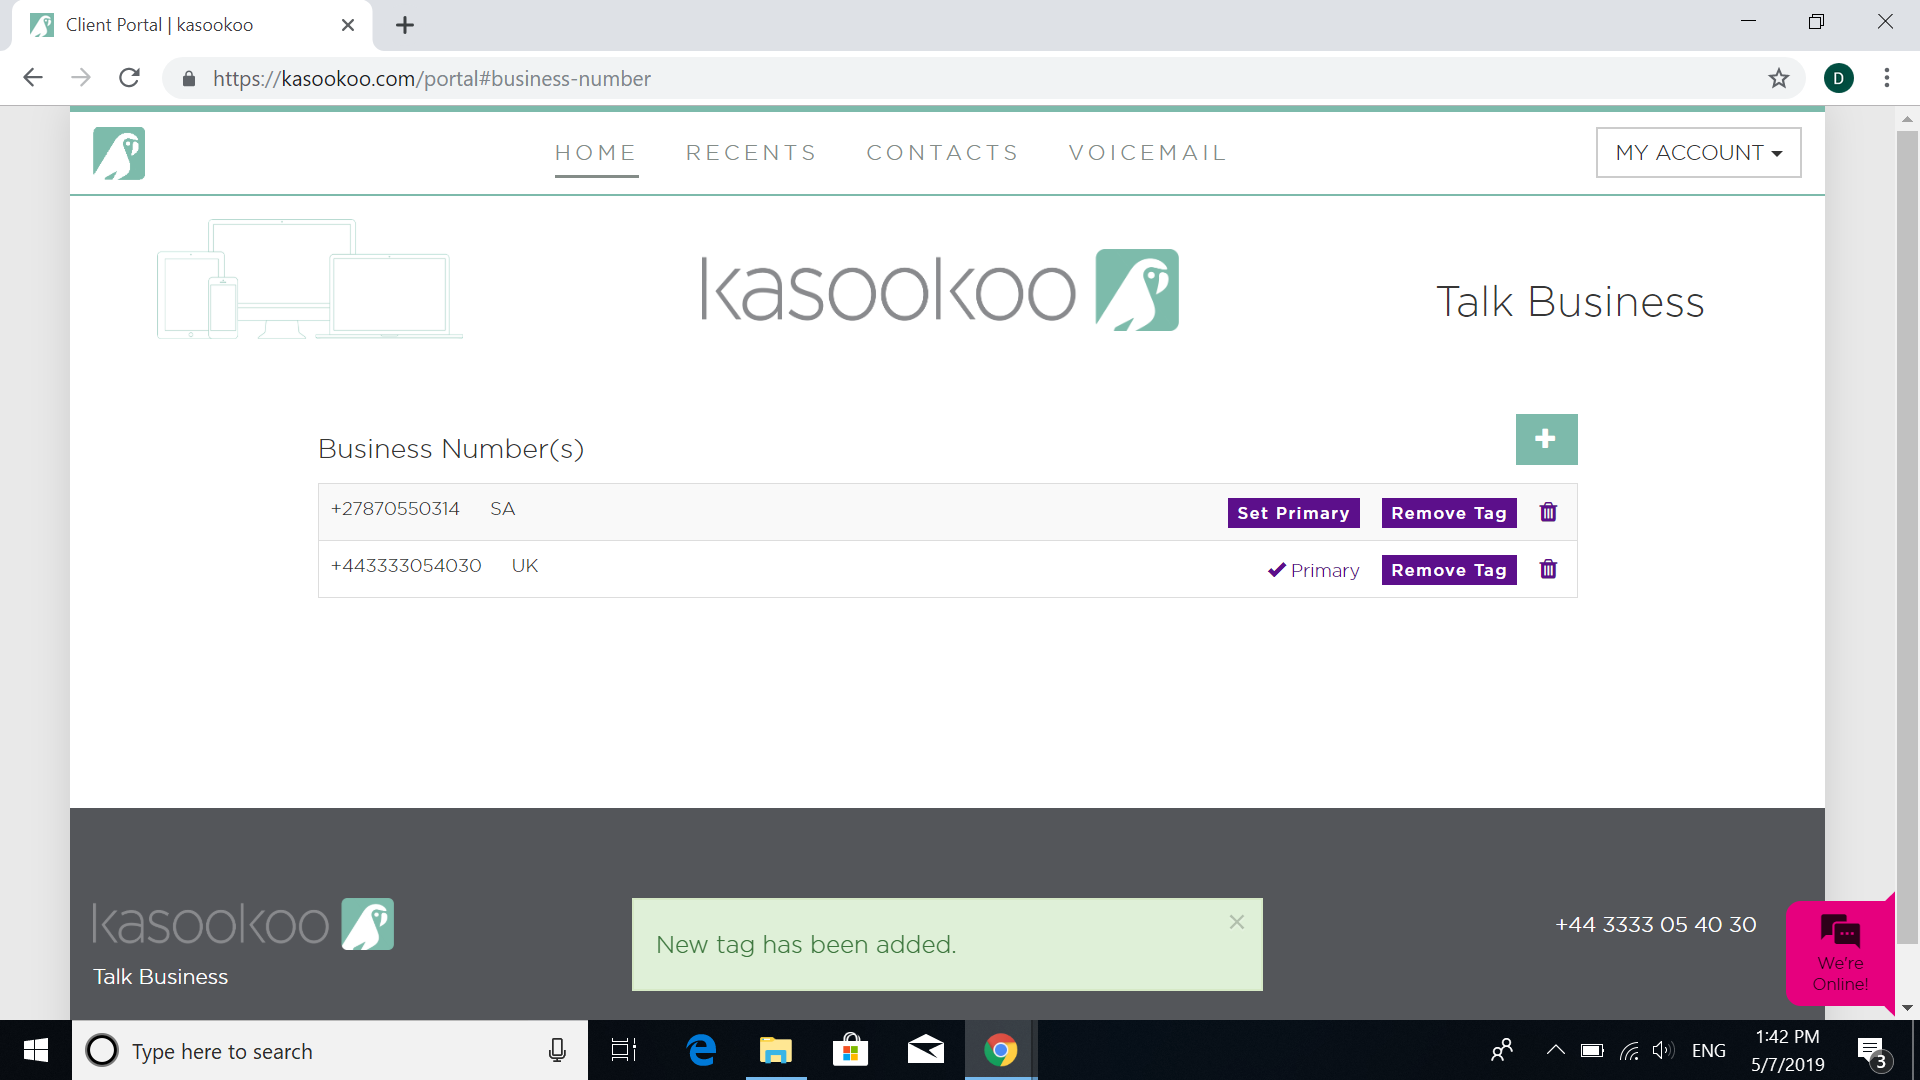
Task: Reload the page using browser refresh icon
Action: click(129, 78)
